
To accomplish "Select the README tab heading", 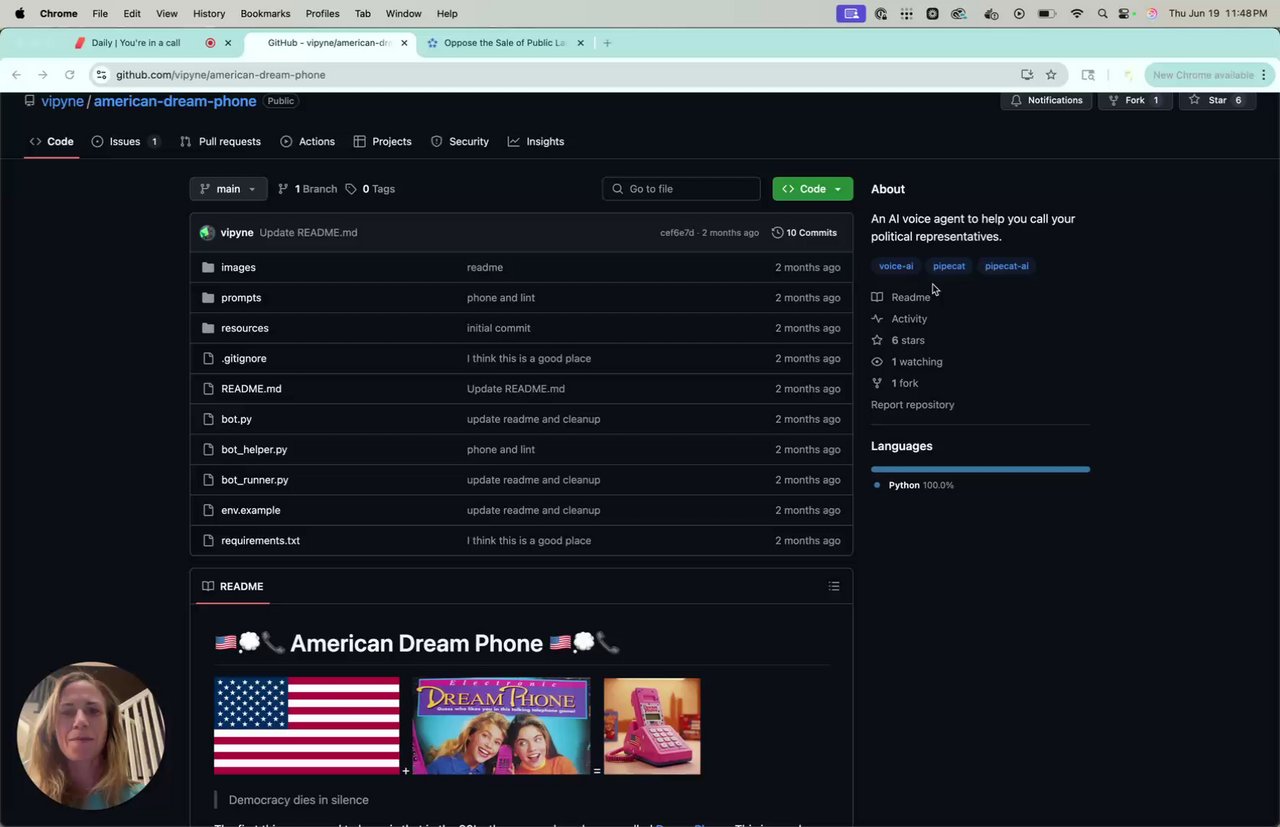I will [x=232, y=587].
